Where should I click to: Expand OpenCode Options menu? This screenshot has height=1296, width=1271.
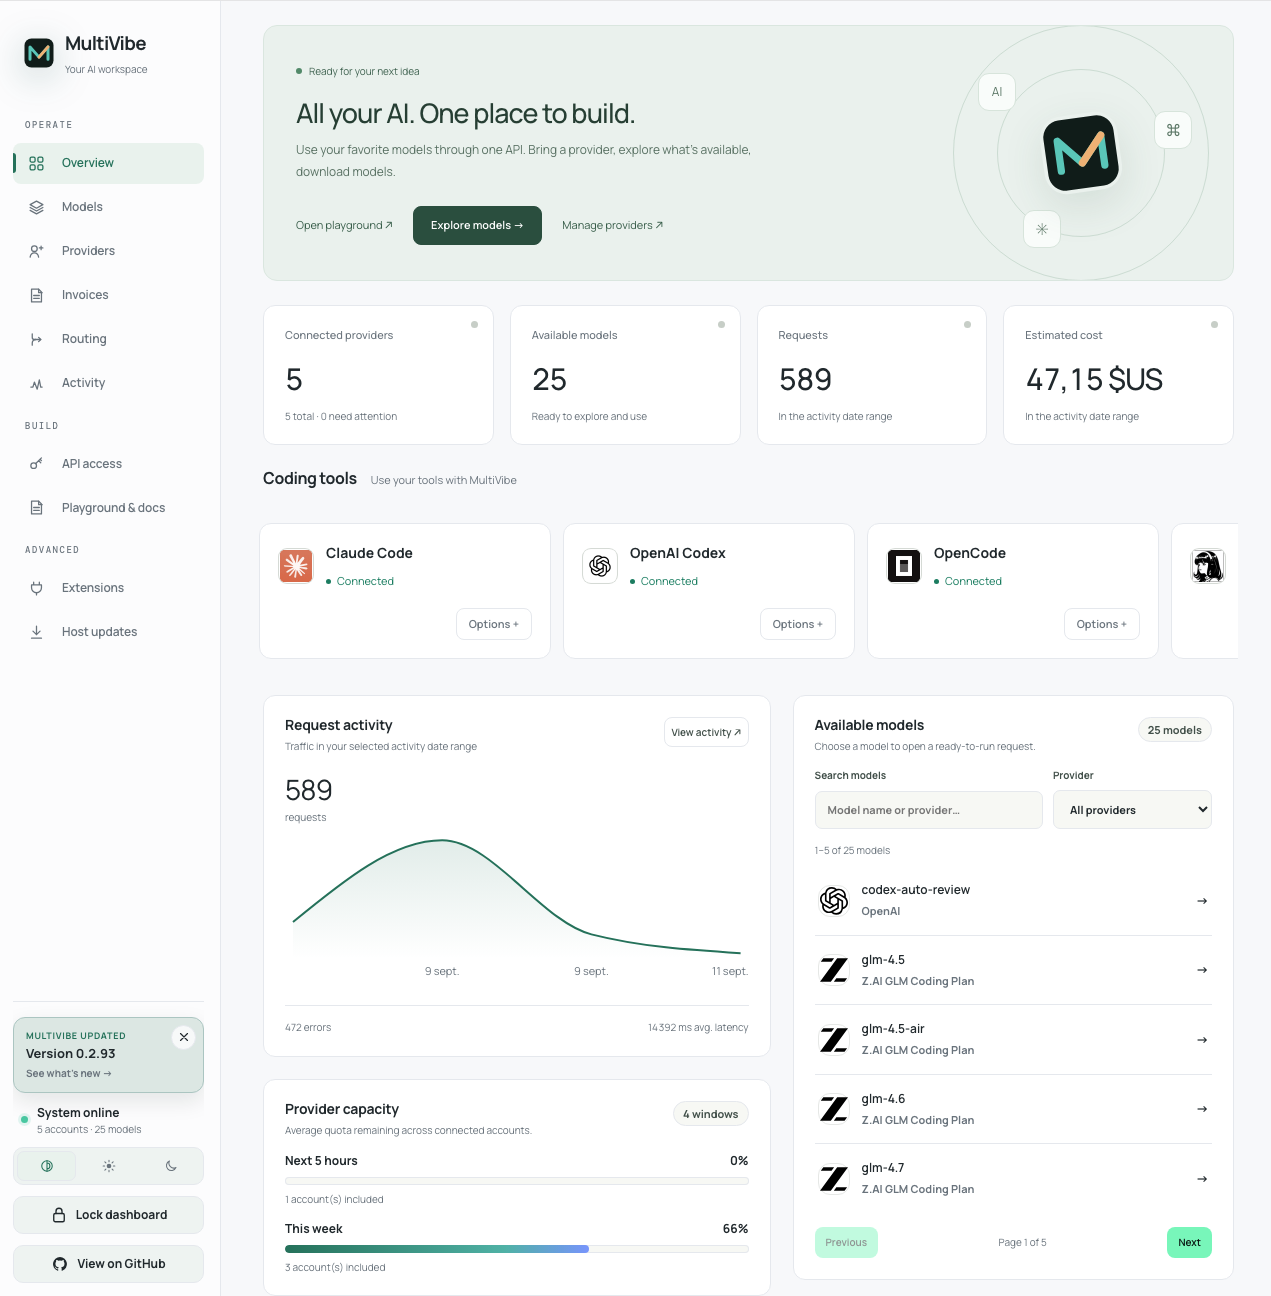(1102, 624)
